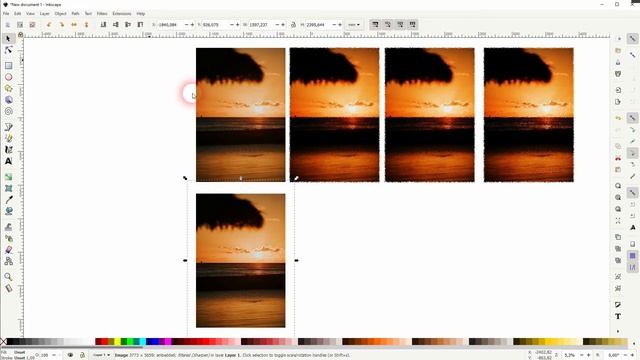Select the Calligraphy tool

tap(8, 150)
